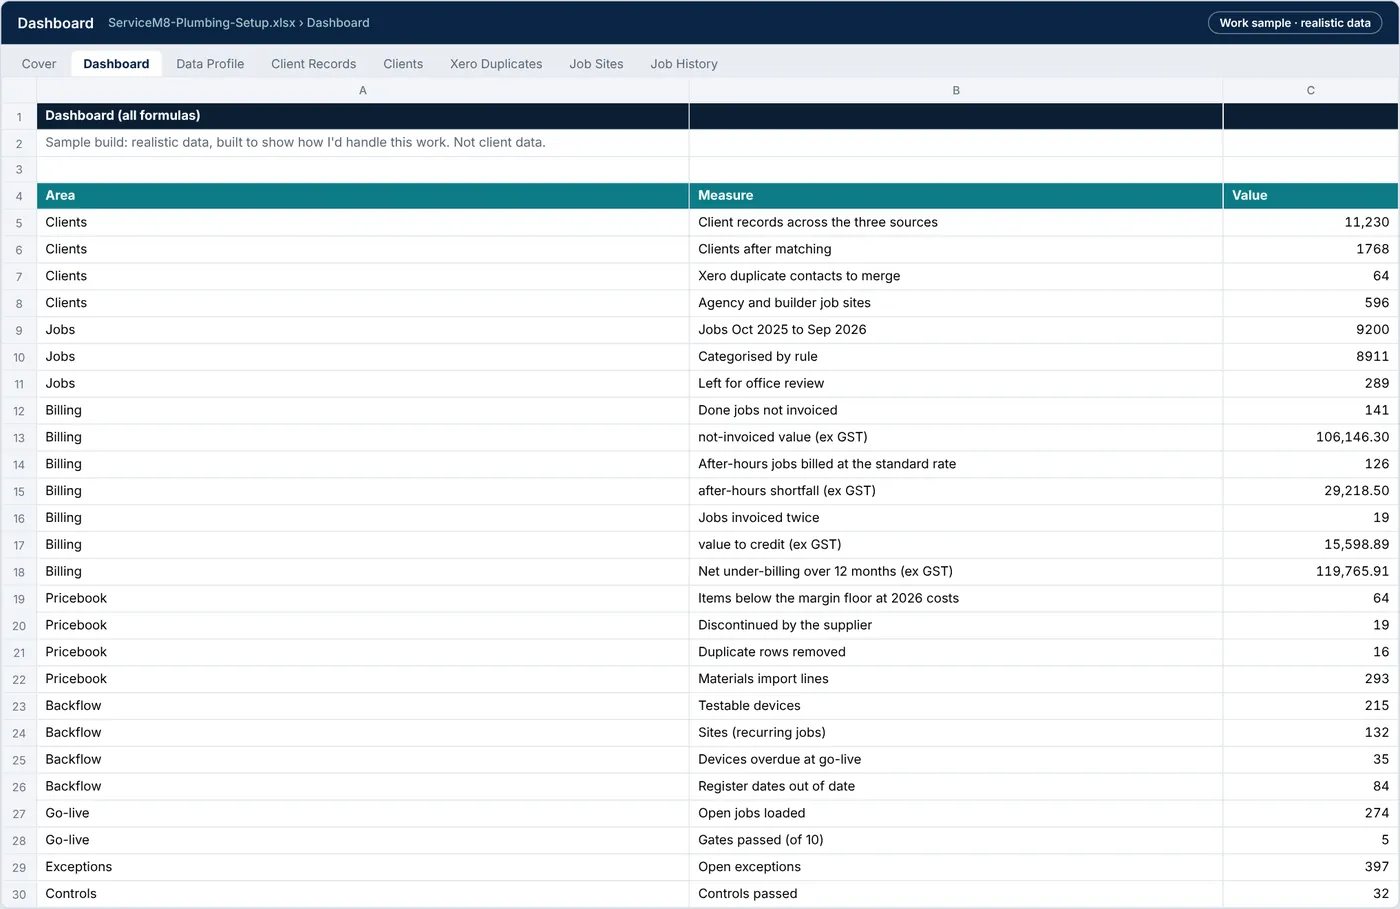This screenshot has width=1400, height=909.
Task: Select the value 289 cell
Action: coord(1310,384)
